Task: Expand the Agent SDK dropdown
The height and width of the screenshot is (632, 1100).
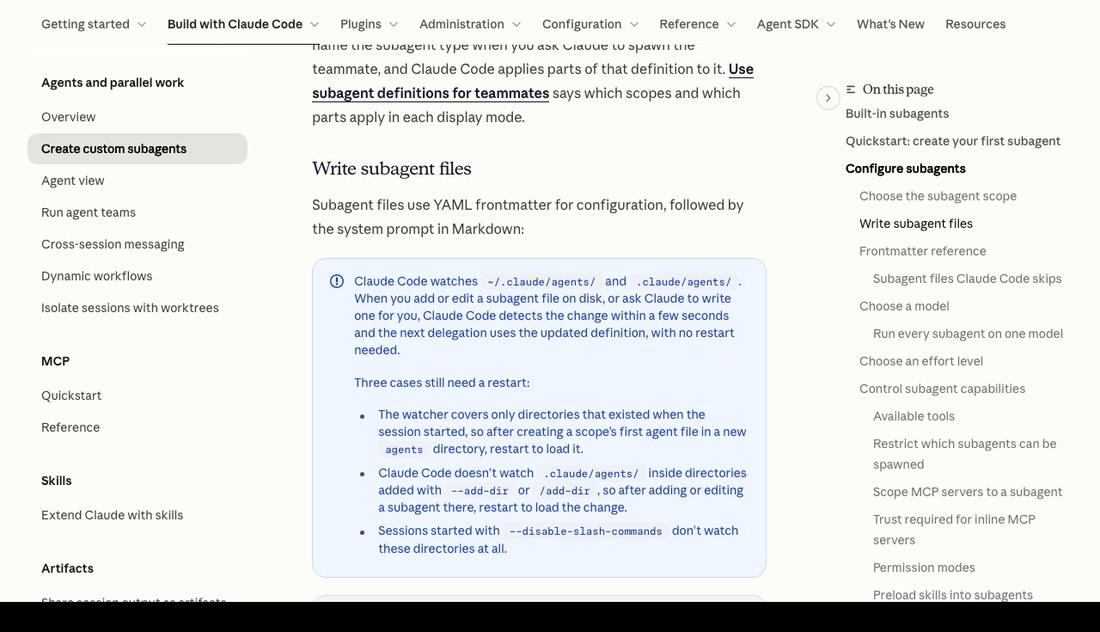Action: [x=796, y=24]
